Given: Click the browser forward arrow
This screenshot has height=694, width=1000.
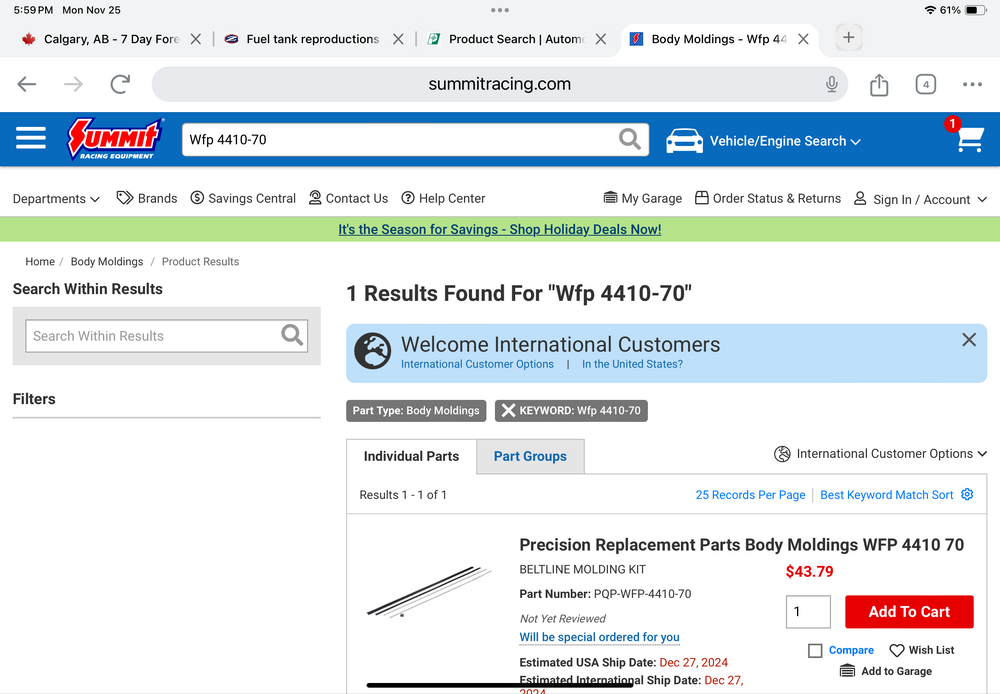Looking at the screenshot, I should coord(73,84).
